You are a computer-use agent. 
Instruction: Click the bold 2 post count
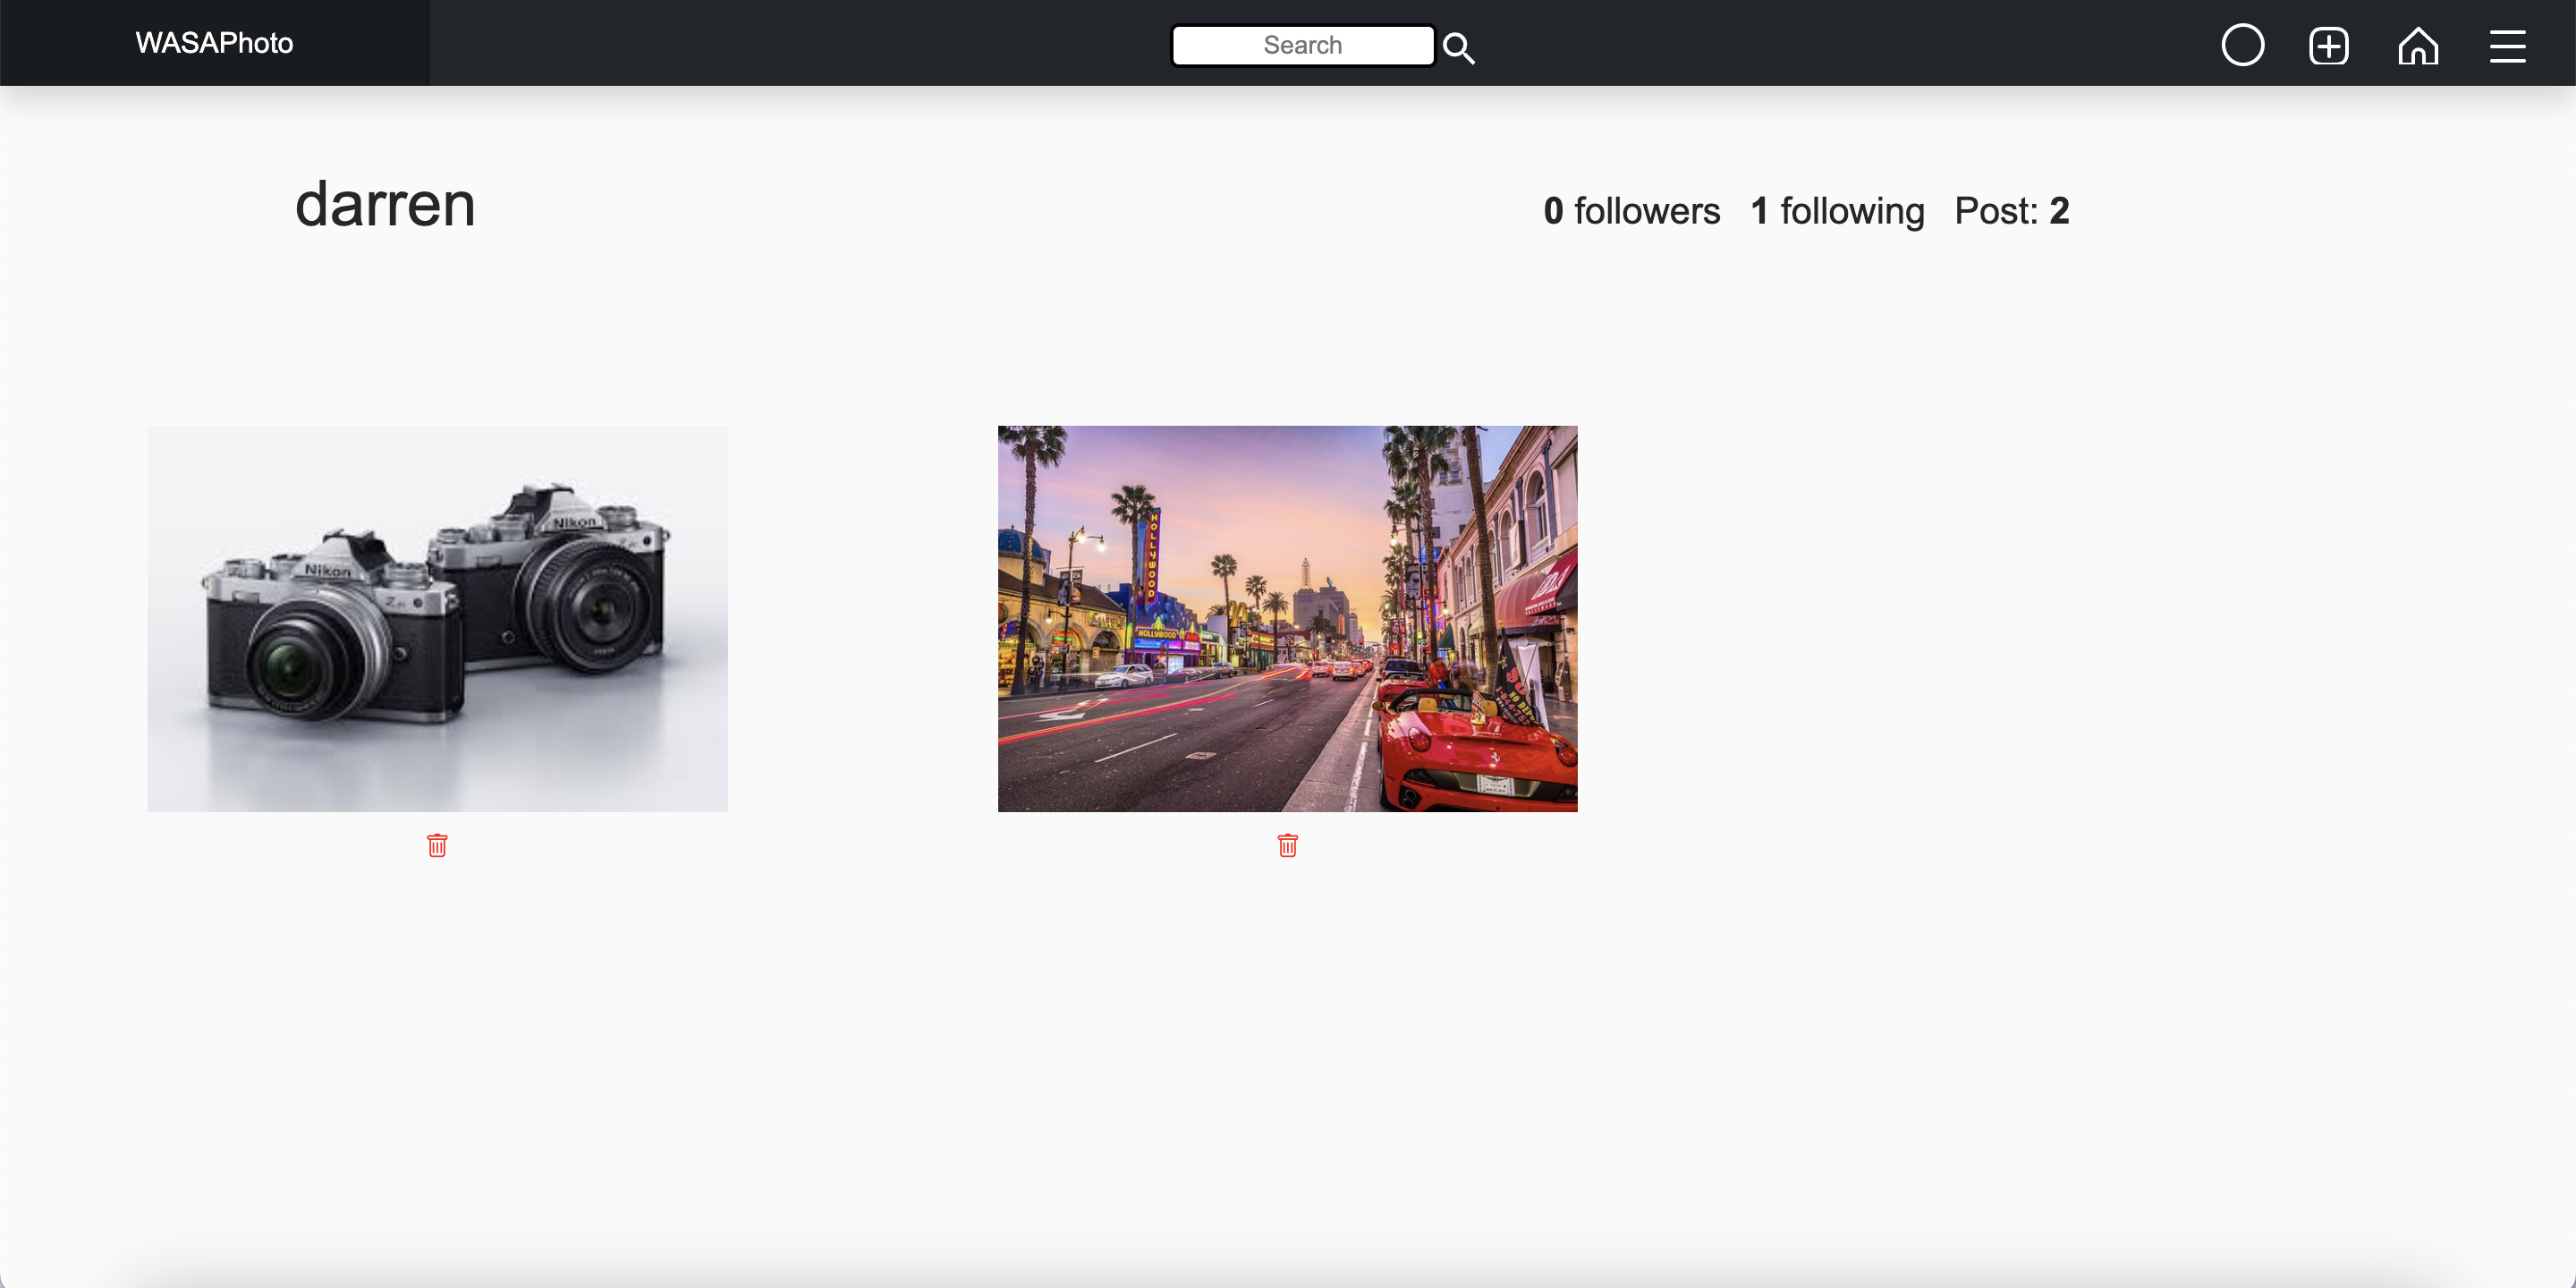click(2059, 211)
